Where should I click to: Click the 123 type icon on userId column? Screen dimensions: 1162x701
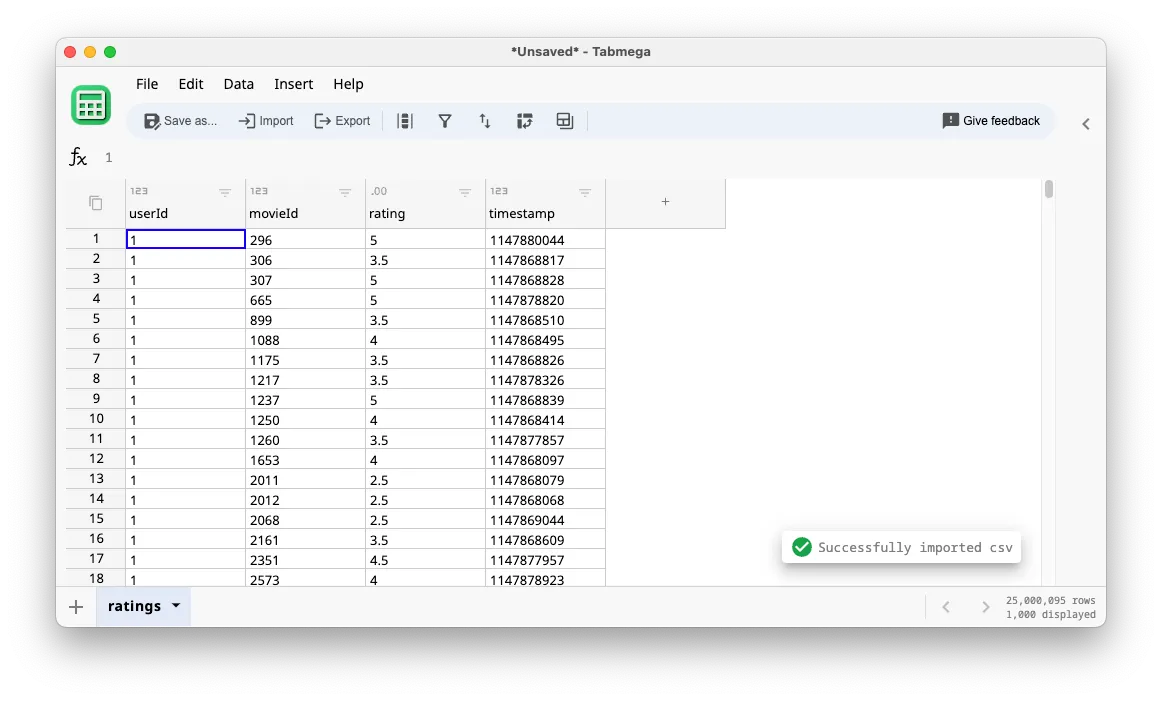(139, 190)
